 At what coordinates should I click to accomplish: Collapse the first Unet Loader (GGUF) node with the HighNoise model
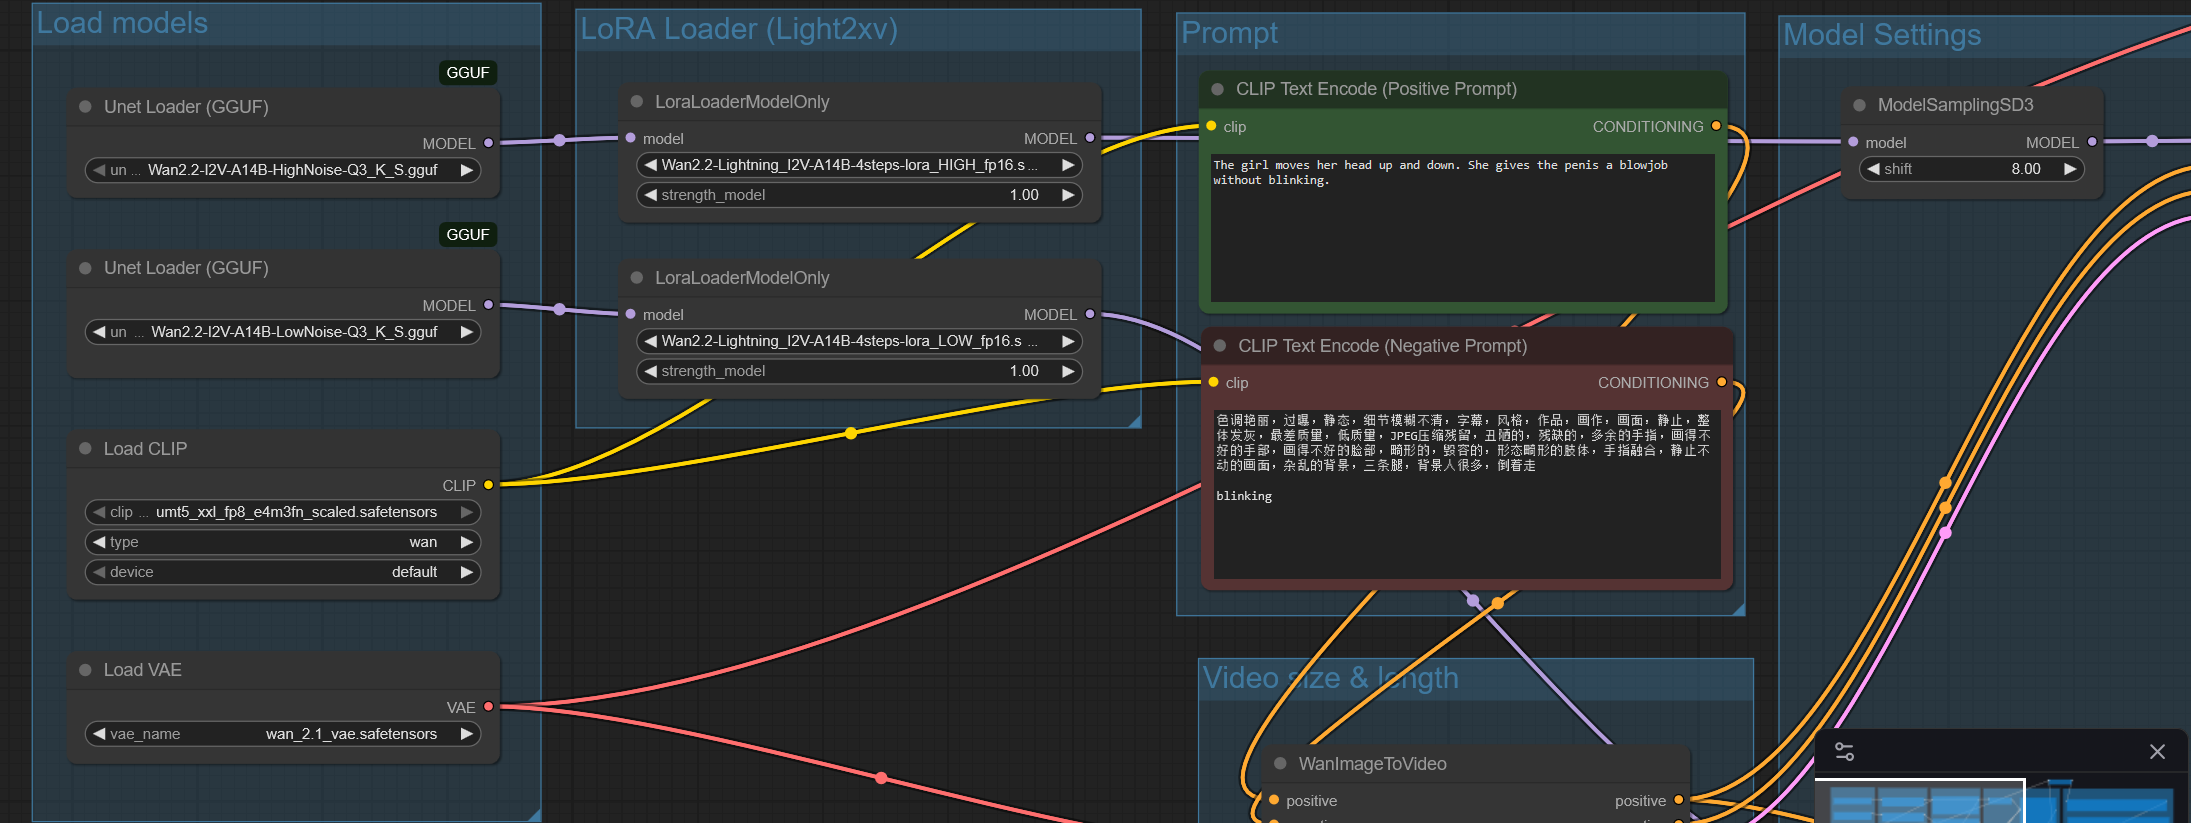point(85,107)
